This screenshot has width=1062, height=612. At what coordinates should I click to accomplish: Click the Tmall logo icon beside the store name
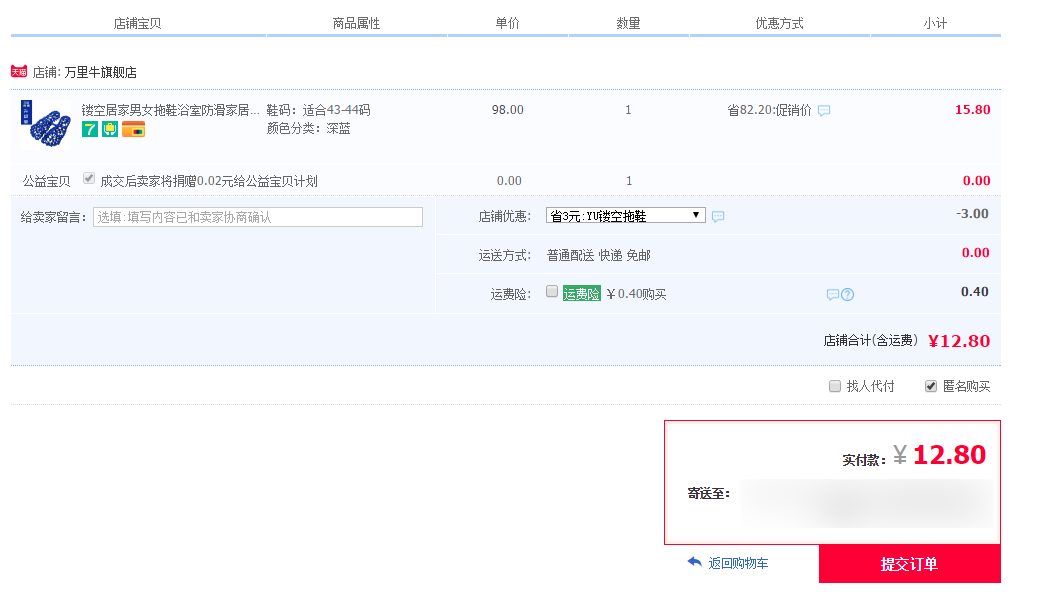tap(18, 72)
